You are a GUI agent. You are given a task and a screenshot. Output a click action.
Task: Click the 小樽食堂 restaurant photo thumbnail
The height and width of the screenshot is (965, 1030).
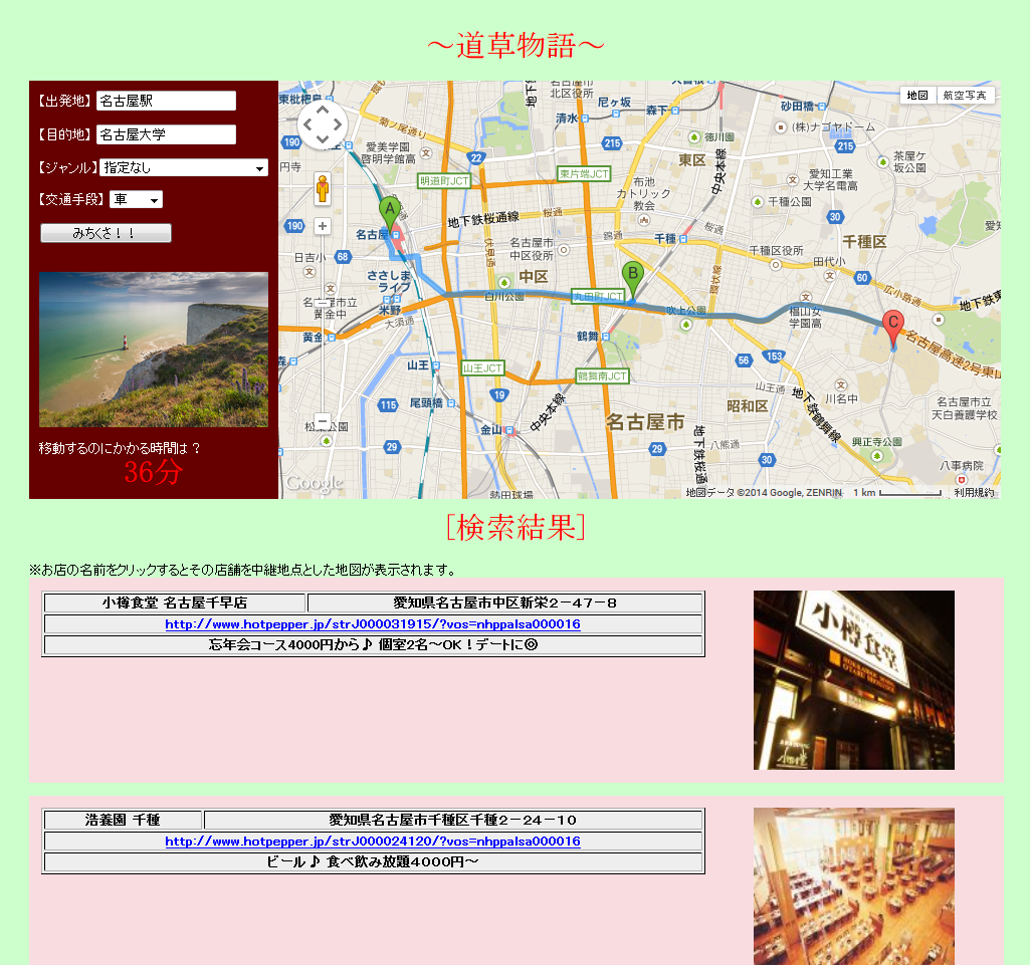click(x=853, y=680)
